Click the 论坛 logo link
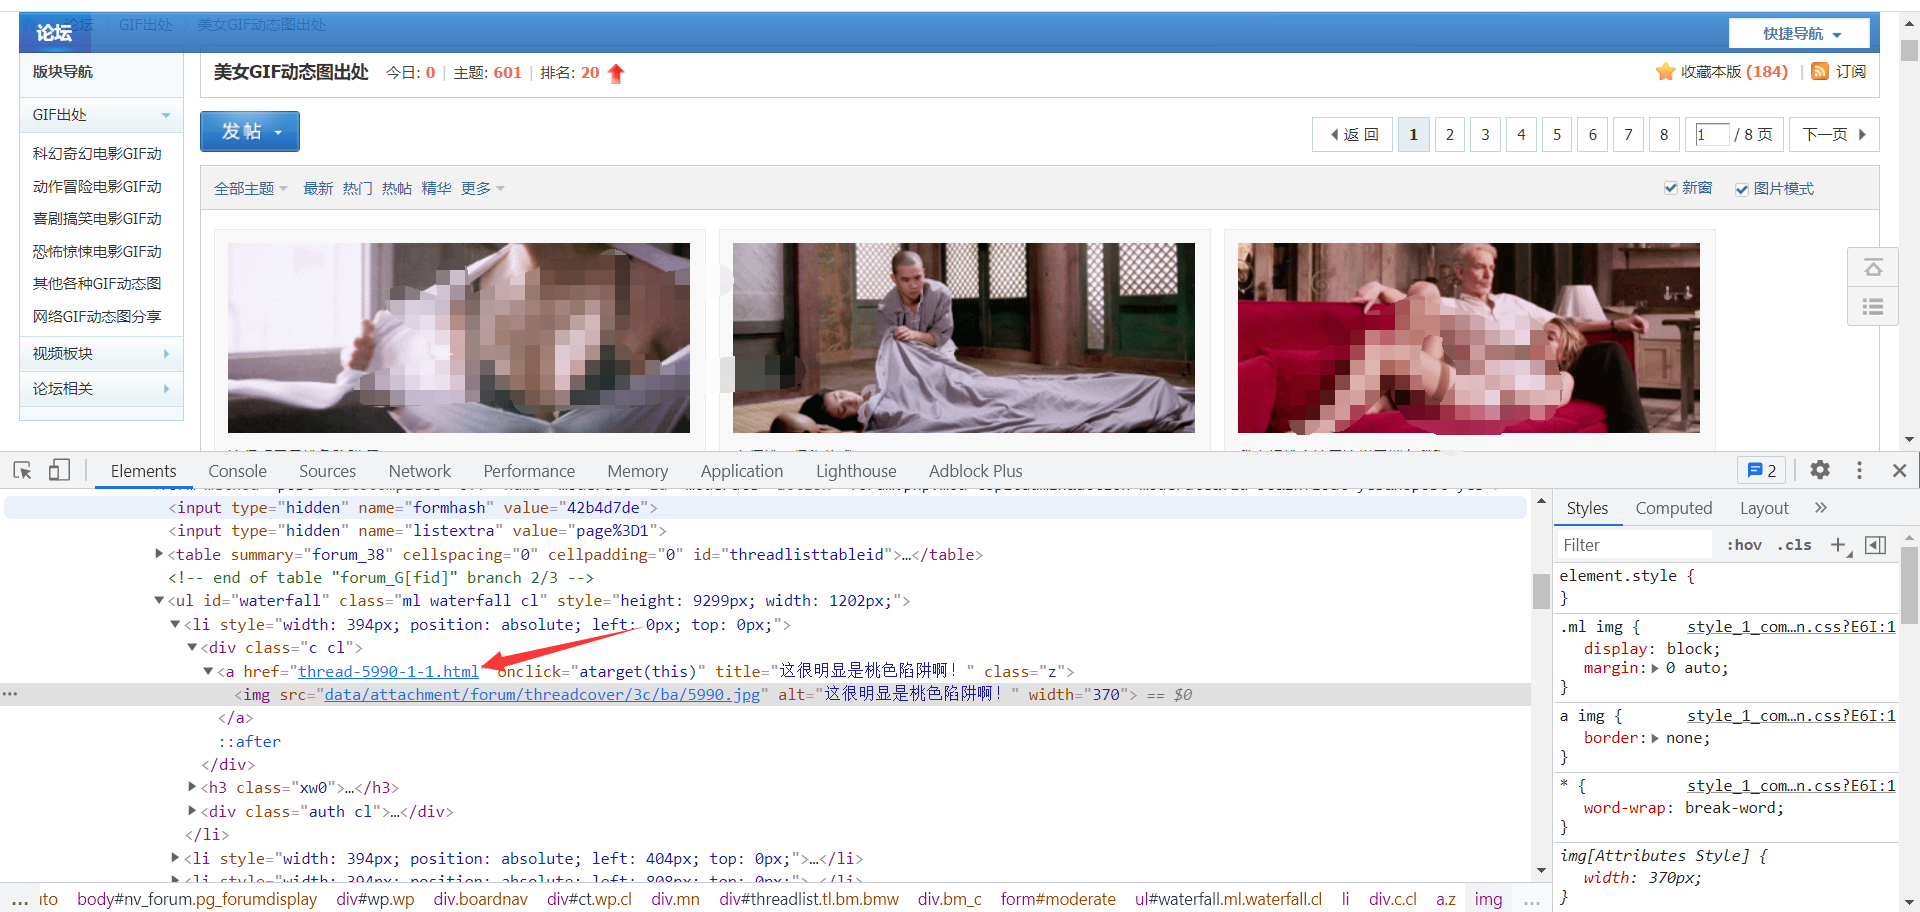 [x=54, y=32]
